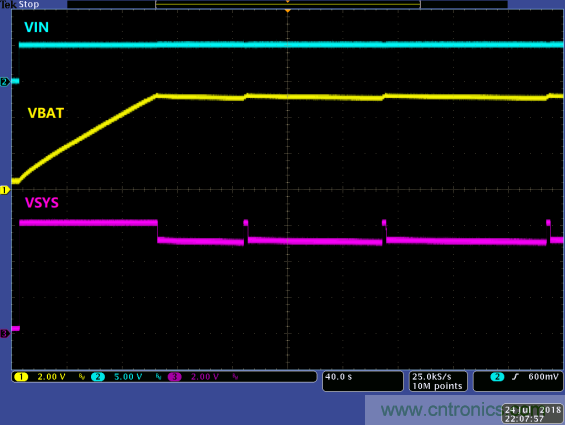565x425 pixels.
Task: Click the date and time stamp box
Action: (532, 414)
